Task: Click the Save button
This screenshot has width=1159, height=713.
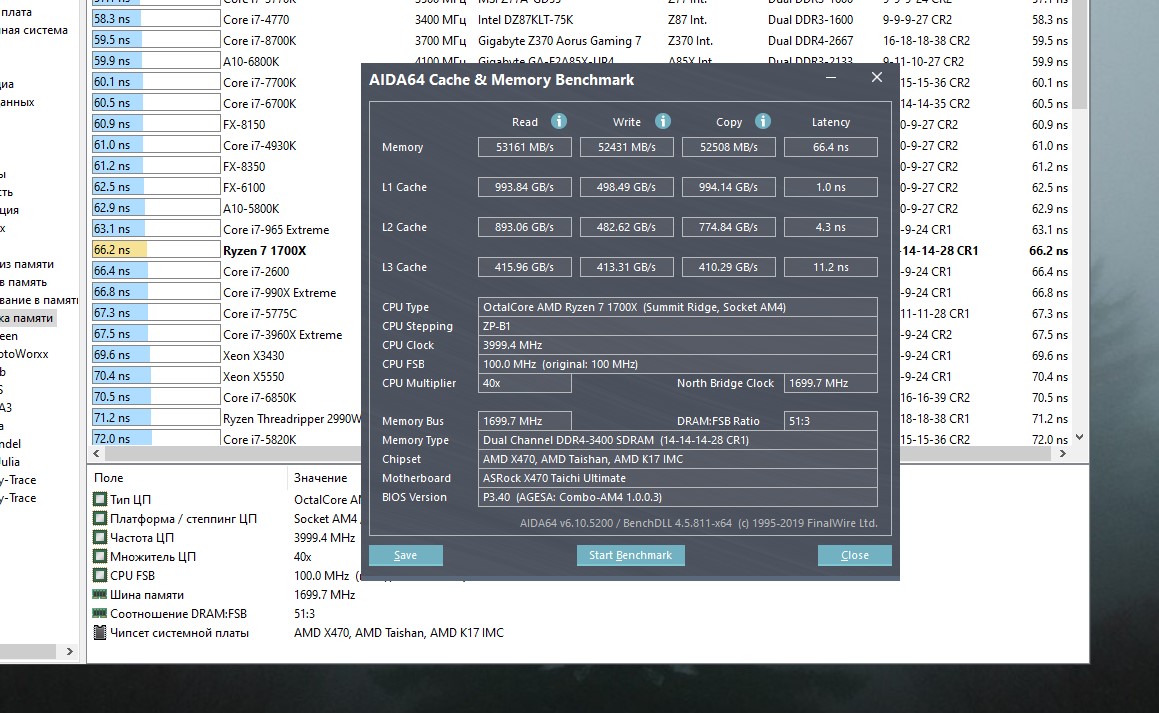Action: point(406,556)
